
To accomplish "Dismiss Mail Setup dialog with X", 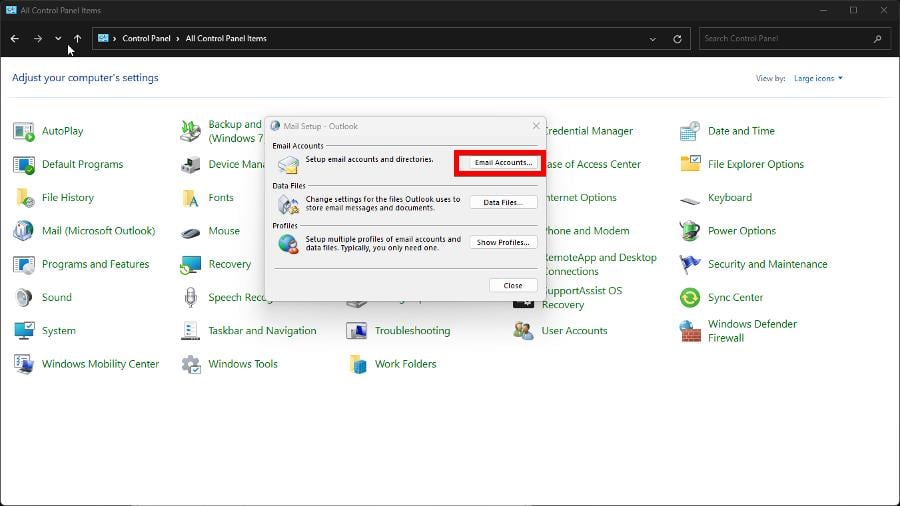I will coord(536,126).
